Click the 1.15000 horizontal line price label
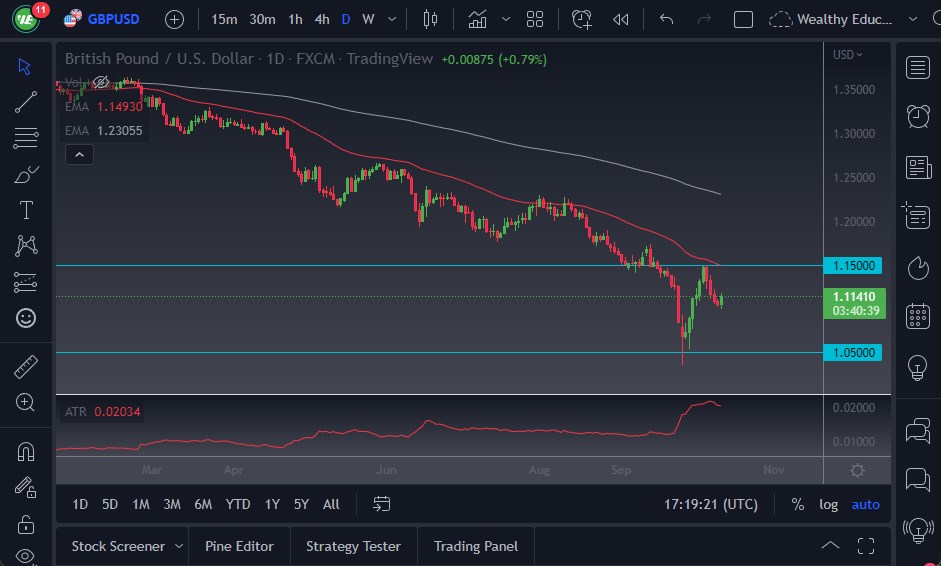The image size is (941, 566). coord(853,266)
